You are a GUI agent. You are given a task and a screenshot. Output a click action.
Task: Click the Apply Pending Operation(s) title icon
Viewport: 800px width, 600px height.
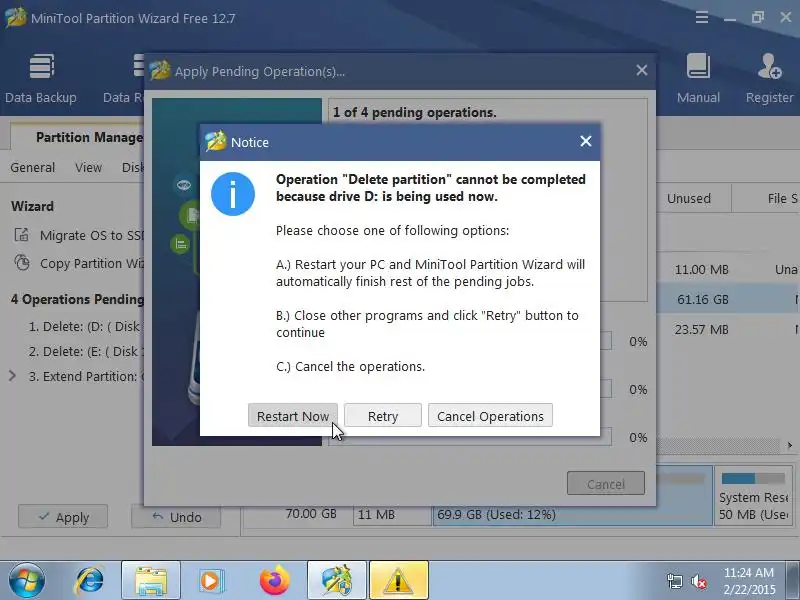[160, 70]
